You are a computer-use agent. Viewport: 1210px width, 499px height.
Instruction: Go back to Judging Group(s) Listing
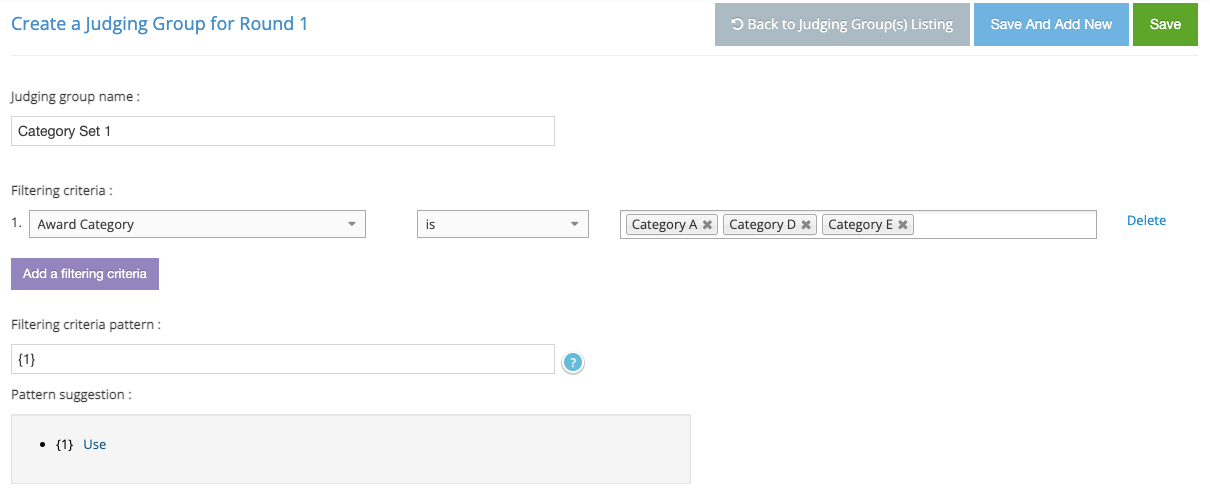point(842,25)
